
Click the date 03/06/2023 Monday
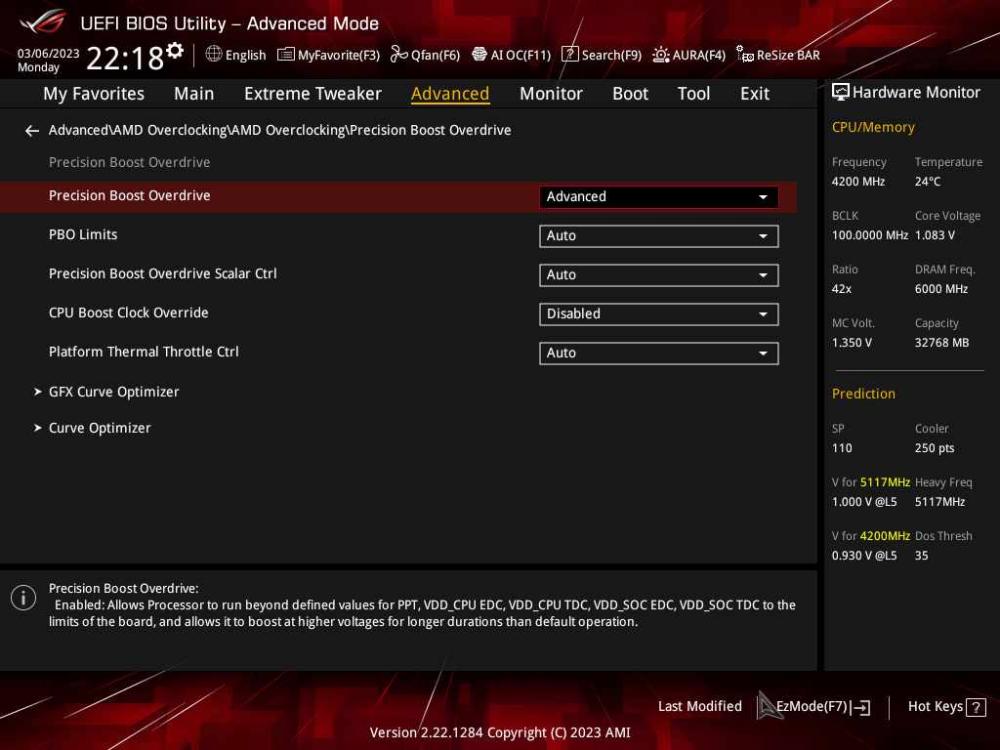(x=48, y=60)
